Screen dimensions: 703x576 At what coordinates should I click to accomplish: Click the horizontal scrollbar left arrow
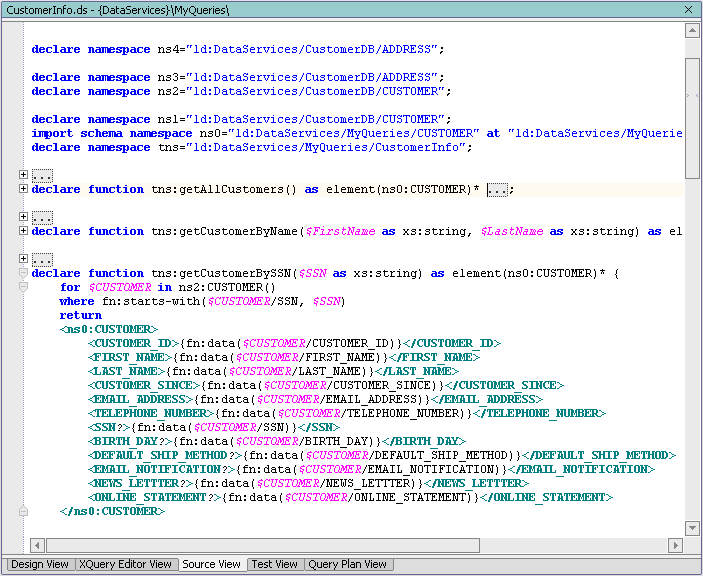[x=37, y=546]
